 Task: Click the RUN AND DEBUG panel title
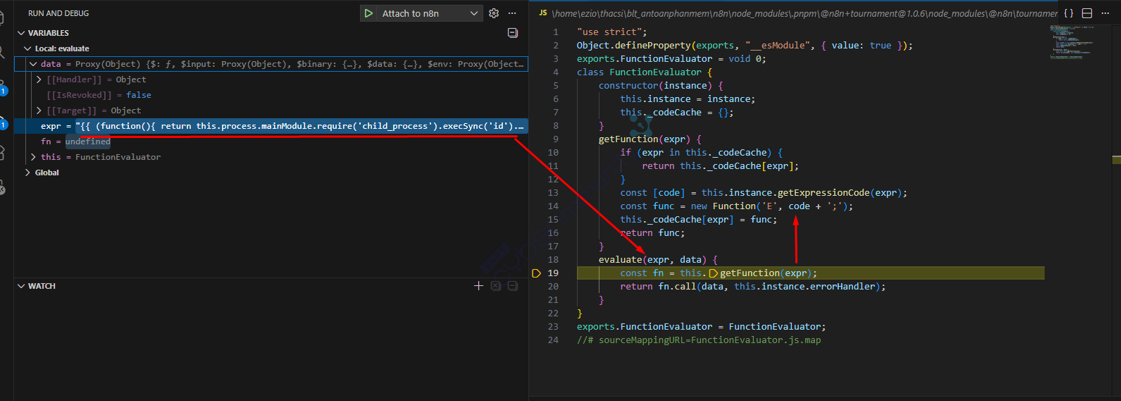58,14
